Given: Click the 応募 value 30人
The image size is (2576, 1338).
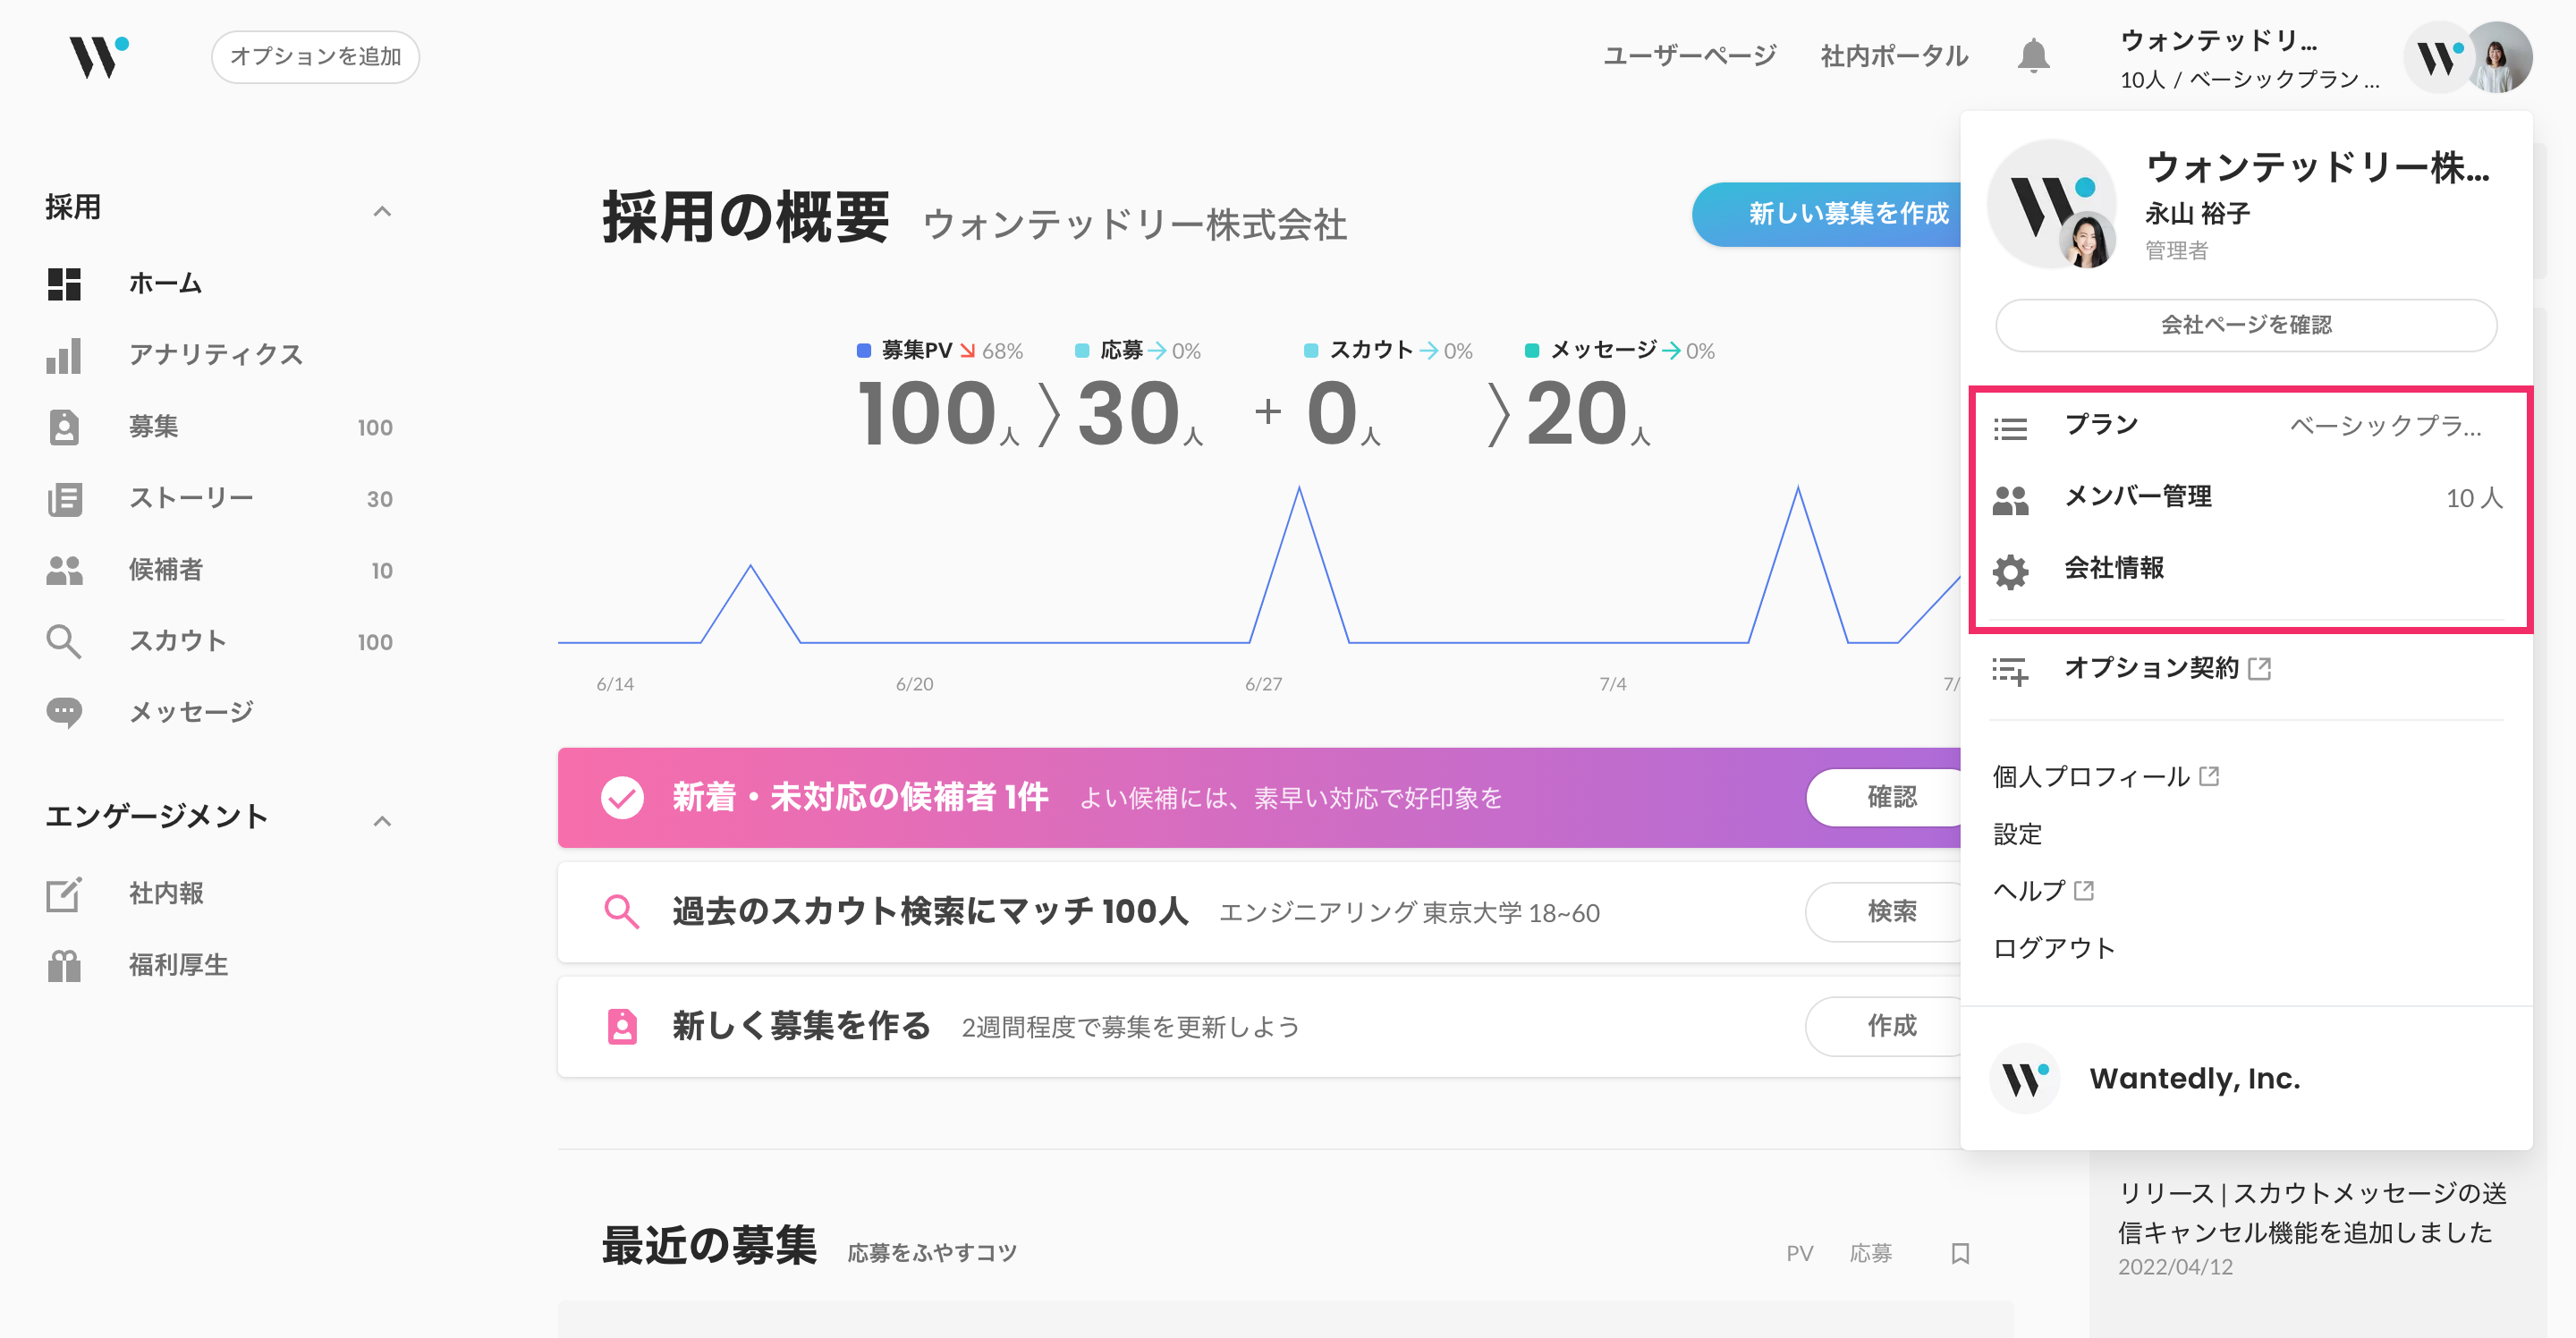Looking at the screenshot, I should click(x=1139, y=414).
